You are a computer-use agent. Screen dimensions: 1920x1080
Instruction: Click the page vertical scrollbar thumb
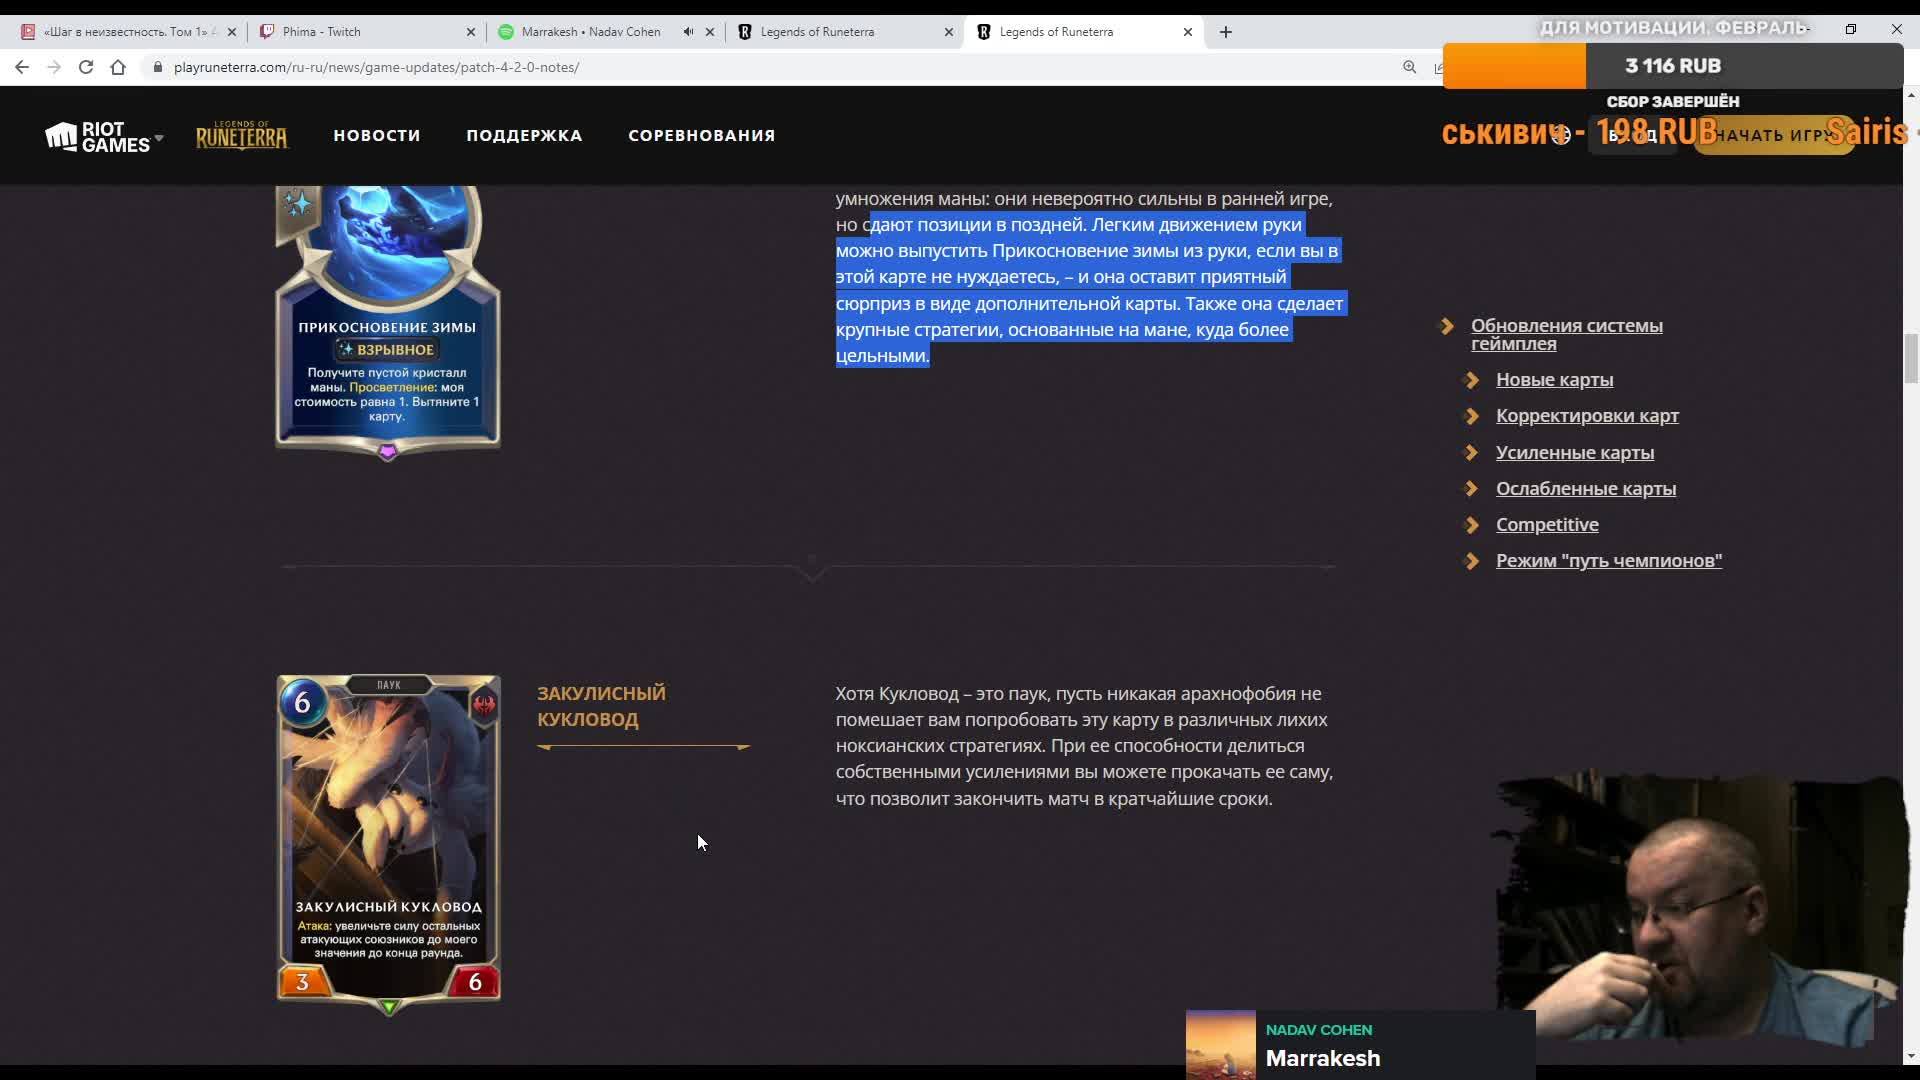tap(1911, 358)
